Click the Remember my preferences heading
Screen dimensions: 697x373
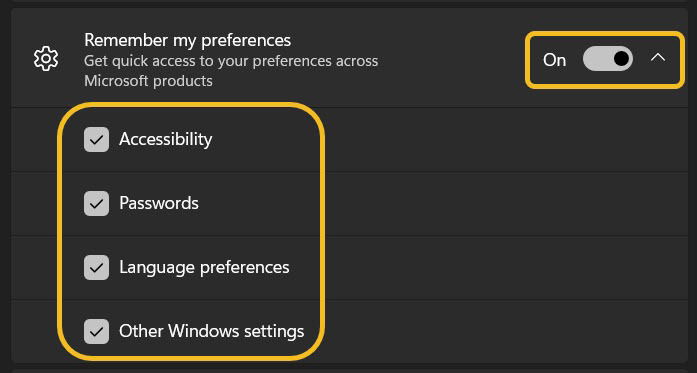(x=188, y=40)
